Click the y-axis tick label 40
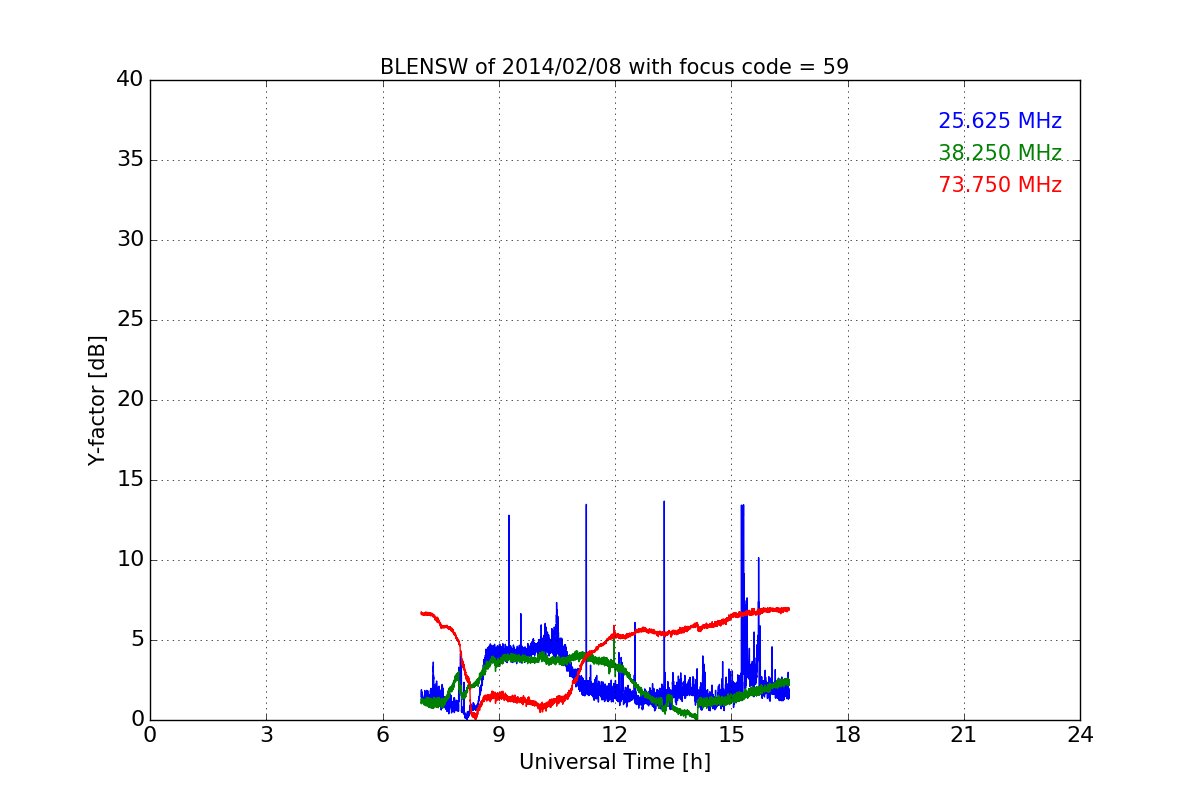Viewport: 1200px width, 800px height. (x=130, y=79)
